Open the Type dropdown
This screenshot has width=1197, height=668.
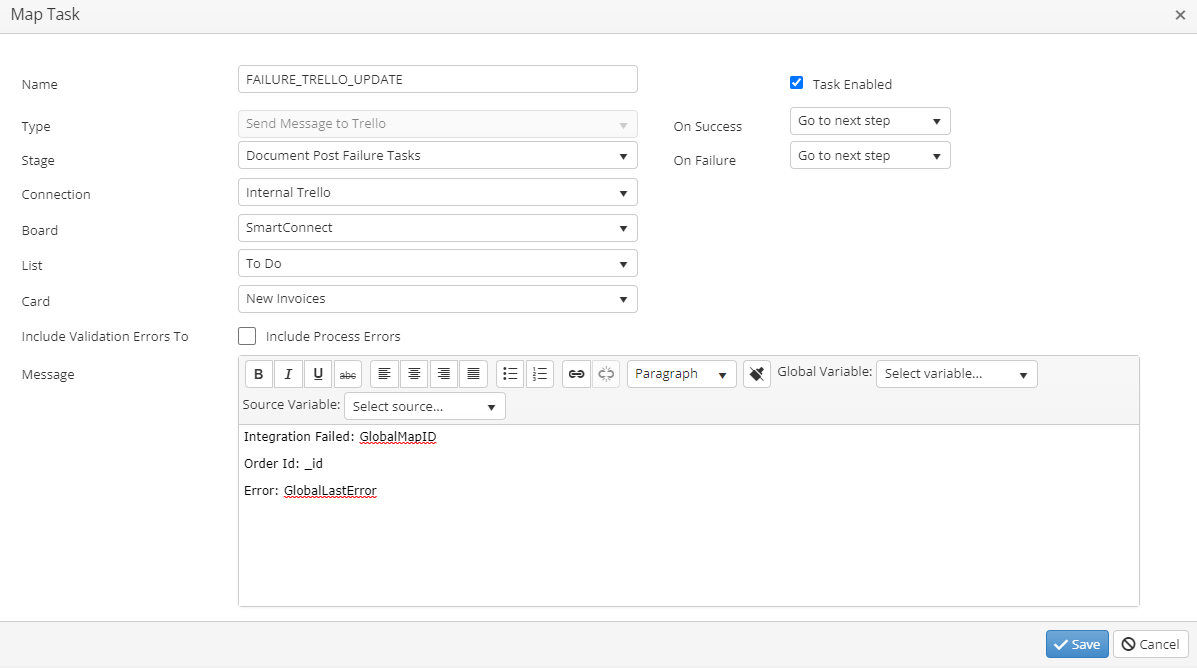[x=437, y=124]
